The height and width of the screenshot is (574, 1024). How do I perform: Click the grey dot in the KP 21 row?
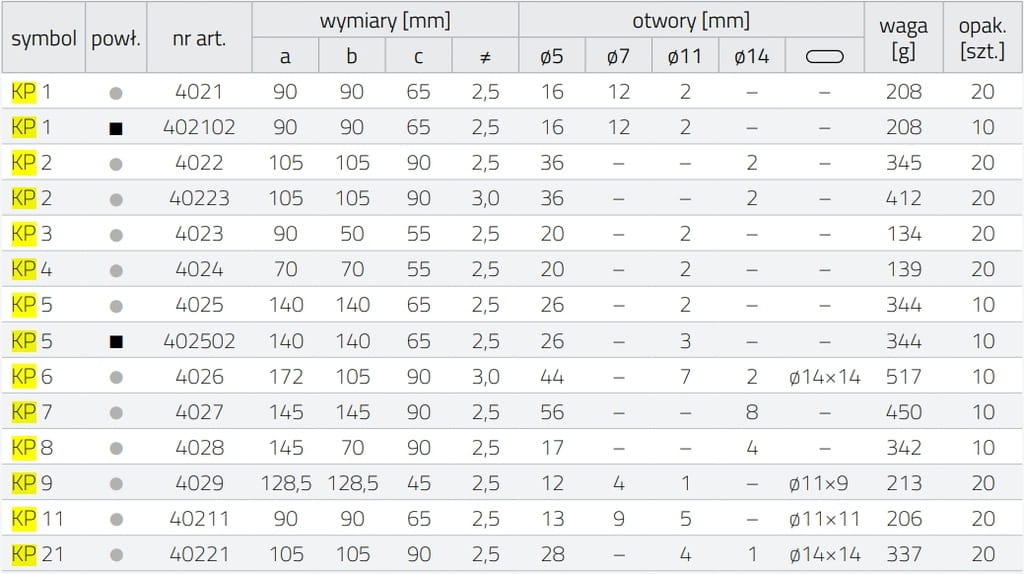coord(116,555)
